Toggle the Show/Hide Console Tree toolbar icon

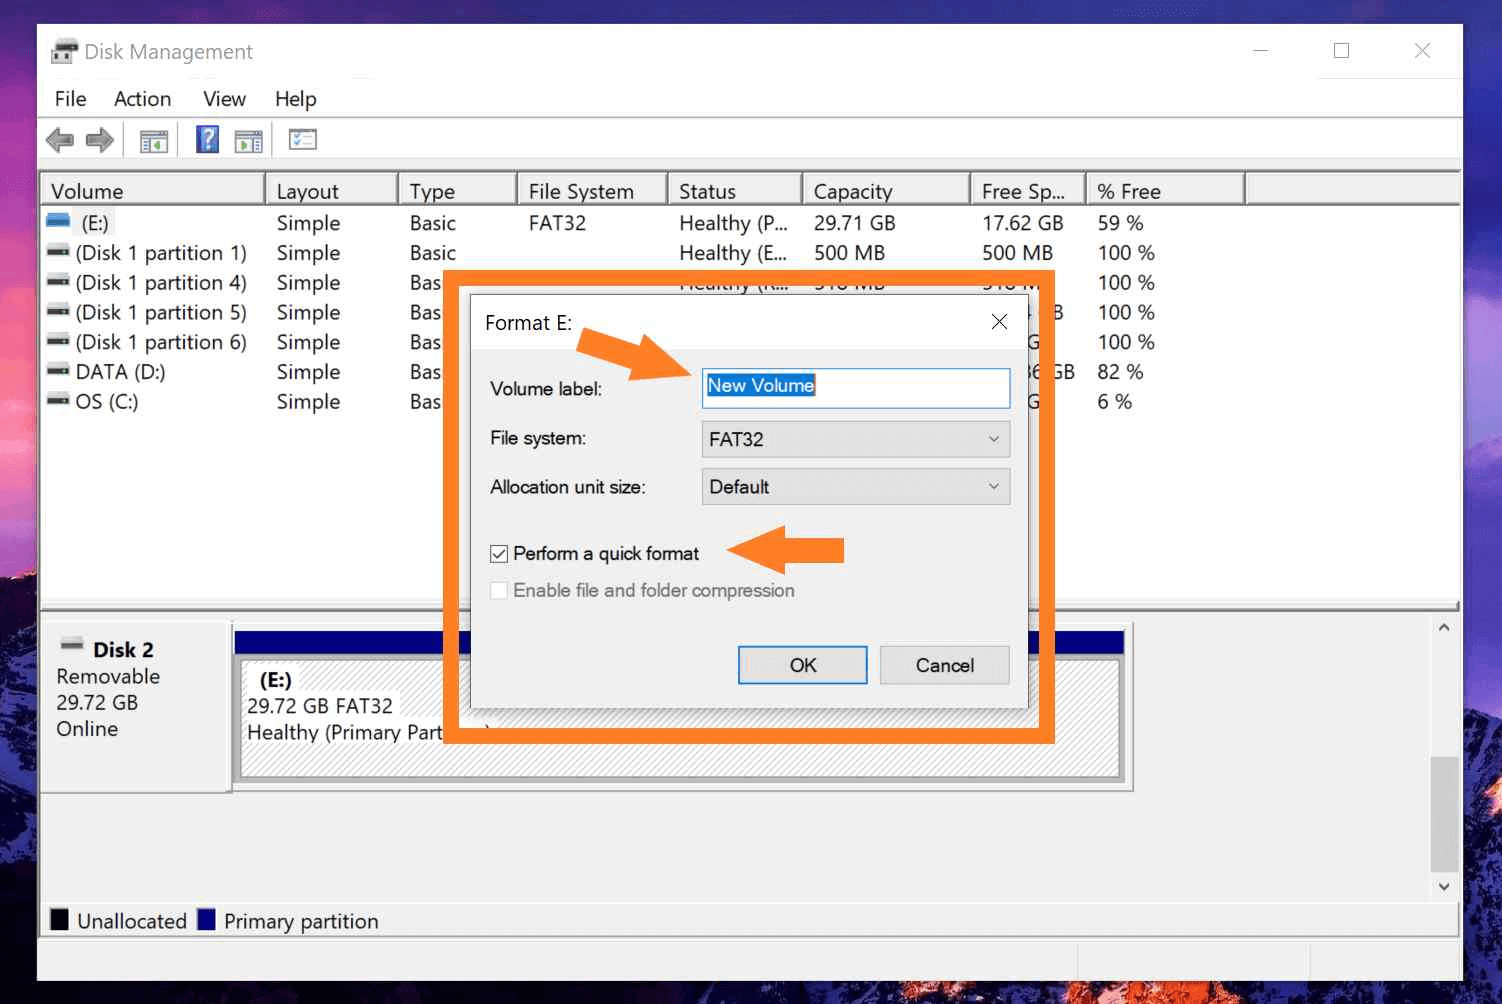(152, 139)
